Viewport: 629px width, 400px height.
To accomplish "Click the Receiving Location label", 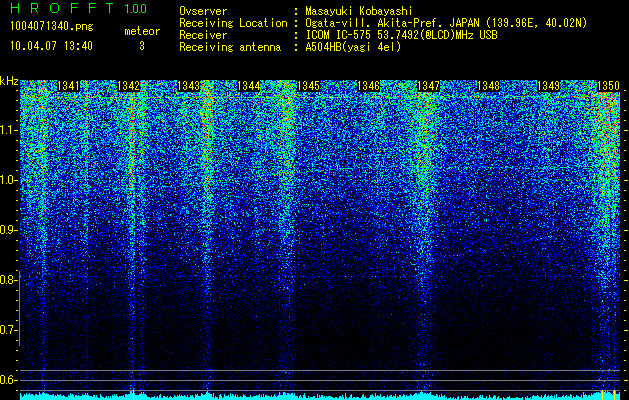I will tap(233, 23).
